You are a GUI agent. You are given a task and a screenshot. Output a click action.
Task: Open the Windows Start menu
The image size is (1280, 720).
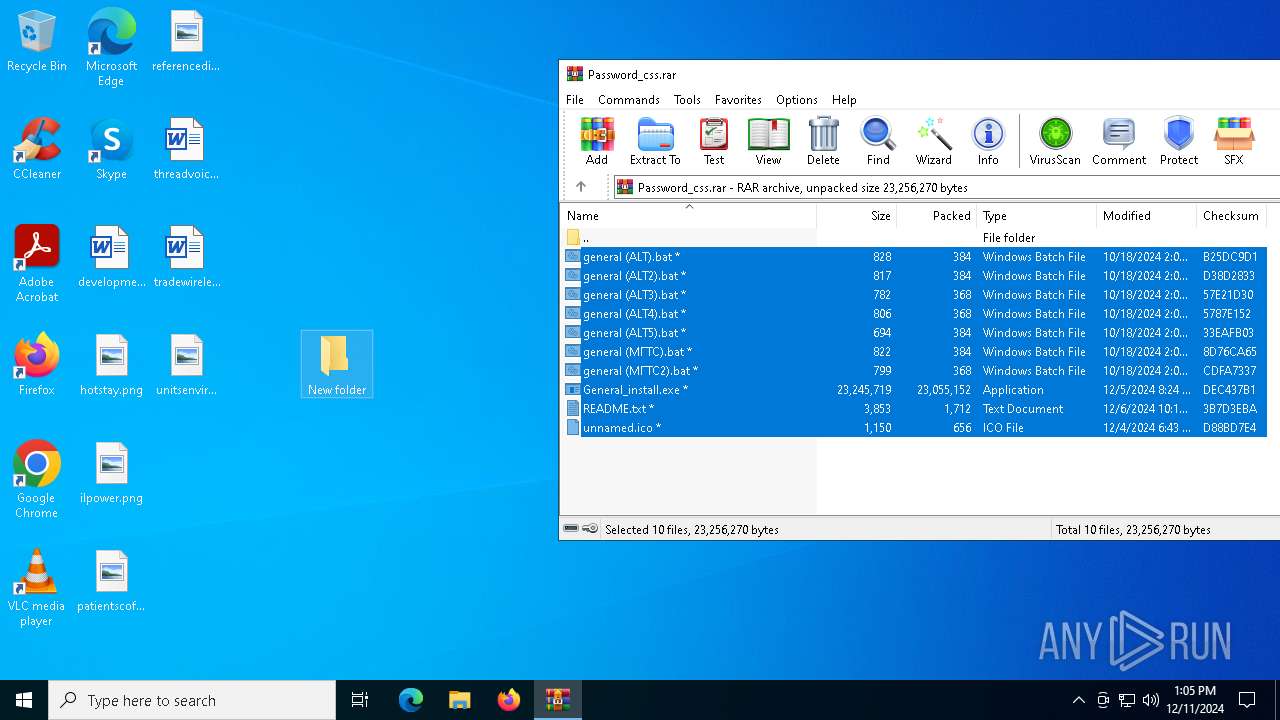tap(24, 700)
